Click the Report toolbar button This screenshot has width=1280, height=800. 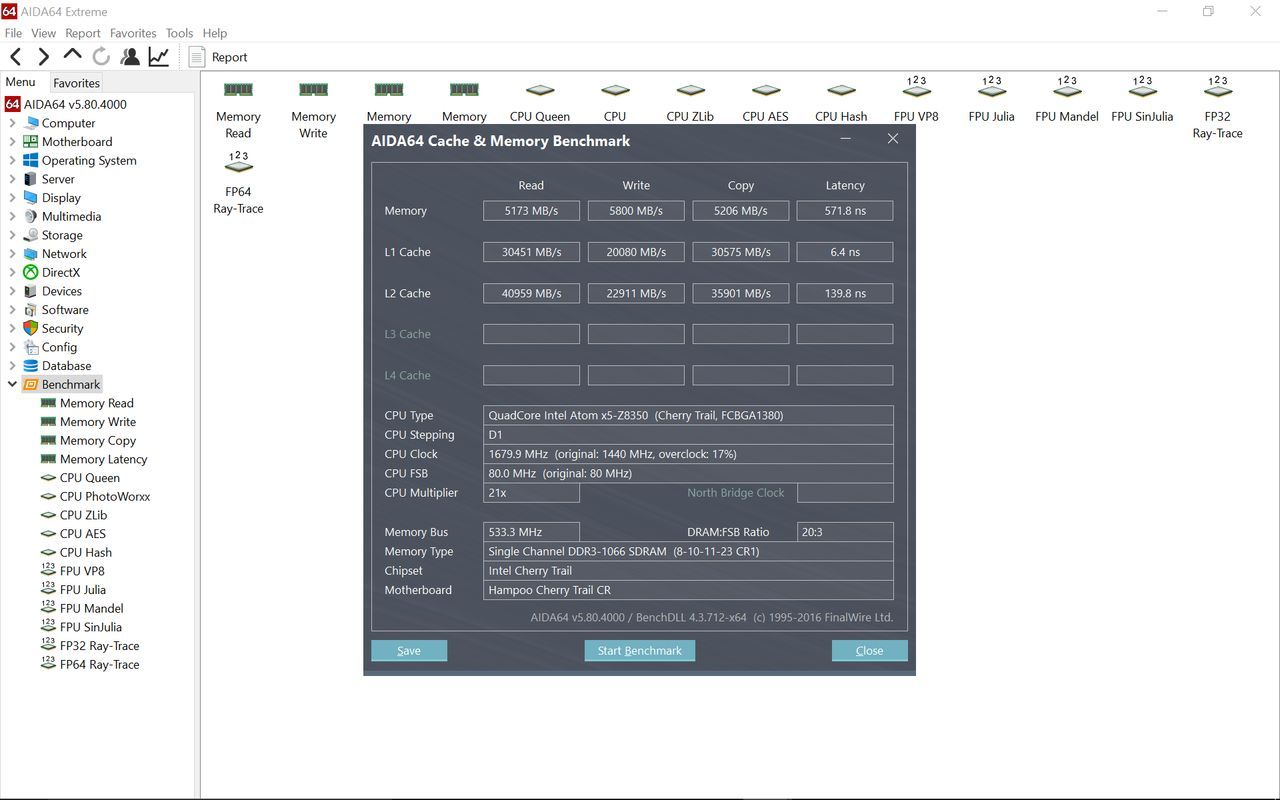coord(218,57)
